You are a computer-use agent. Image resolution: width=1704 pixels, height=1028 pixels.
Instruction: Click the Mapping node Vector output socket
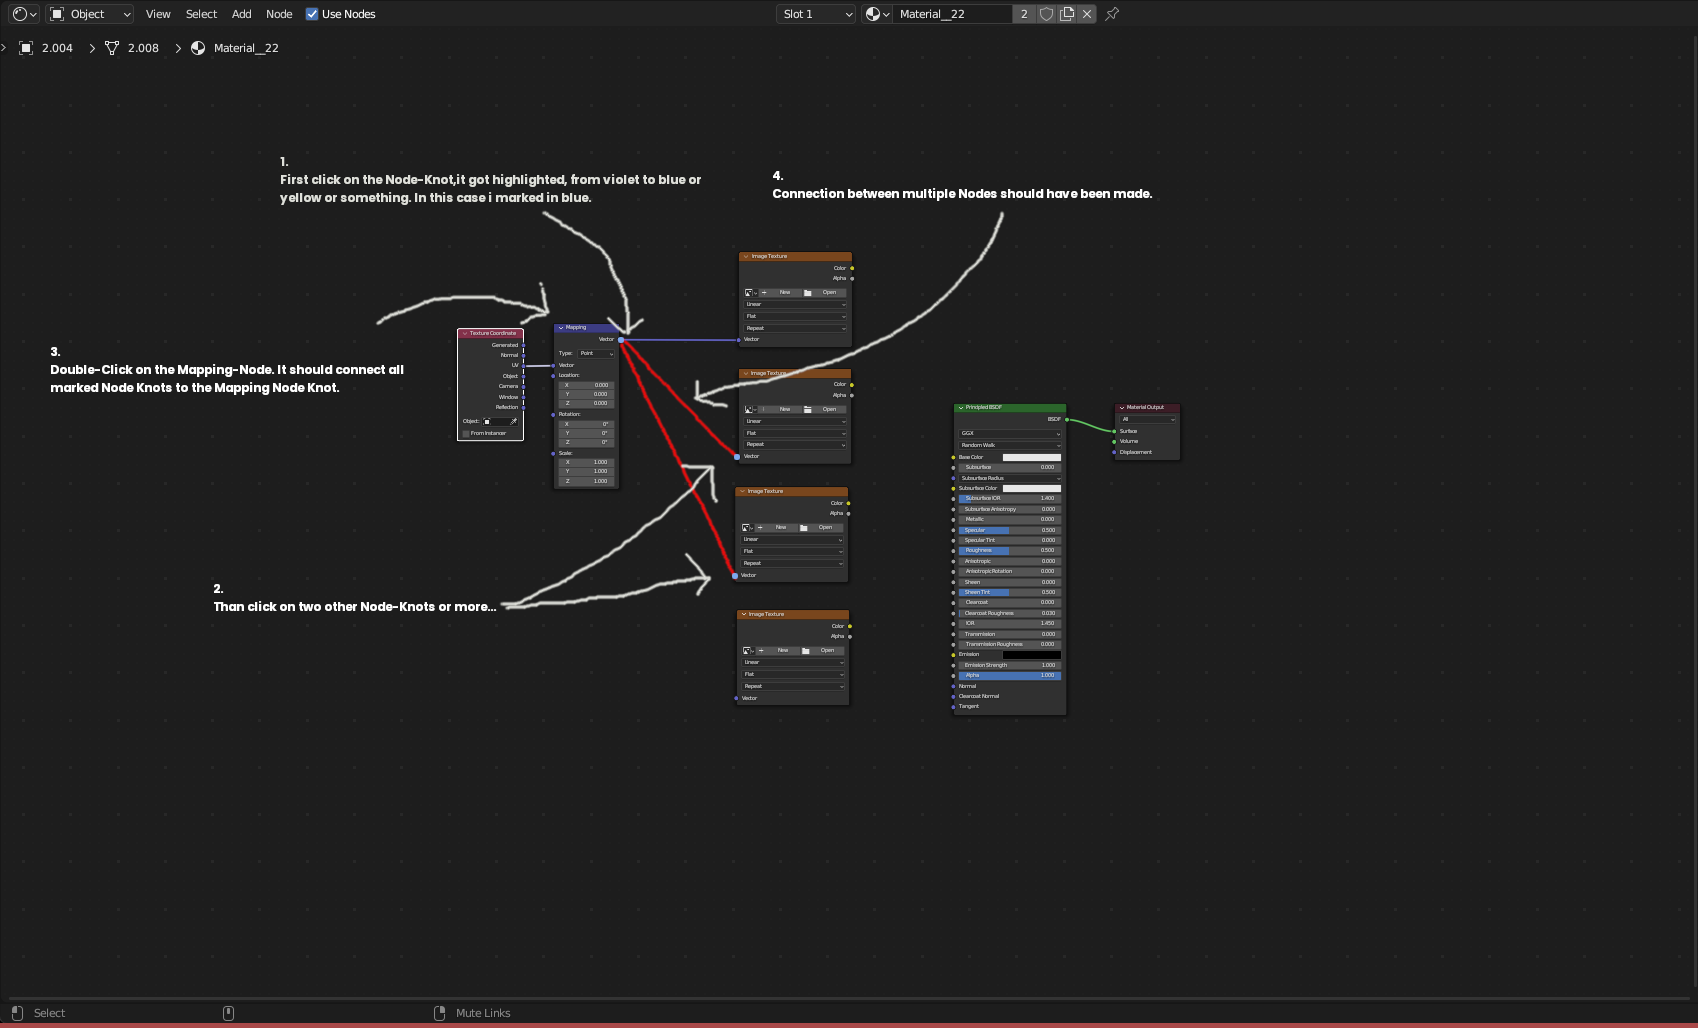(x=621, y=340)
